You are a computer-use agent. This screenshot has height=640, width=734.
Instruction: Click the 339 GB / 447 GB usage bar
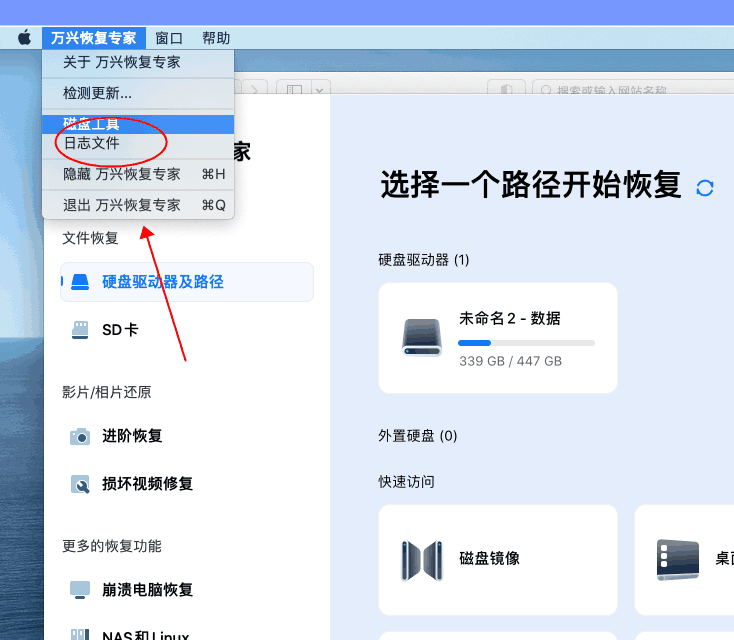[526, 343]
